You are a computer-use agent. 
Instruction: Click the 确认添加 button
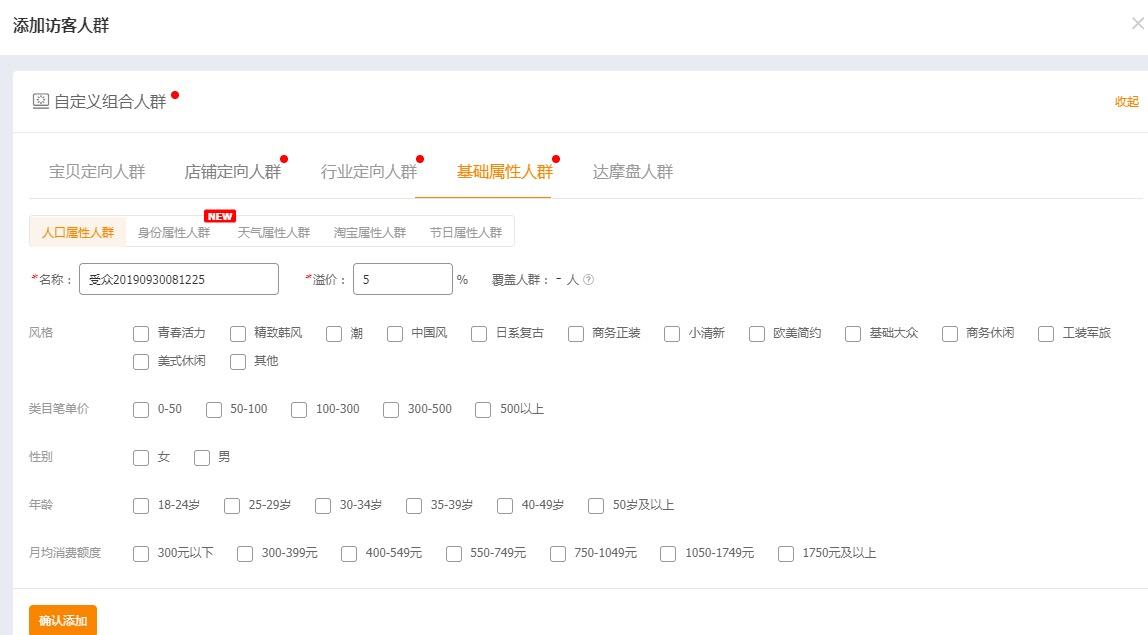pos(63,620)
